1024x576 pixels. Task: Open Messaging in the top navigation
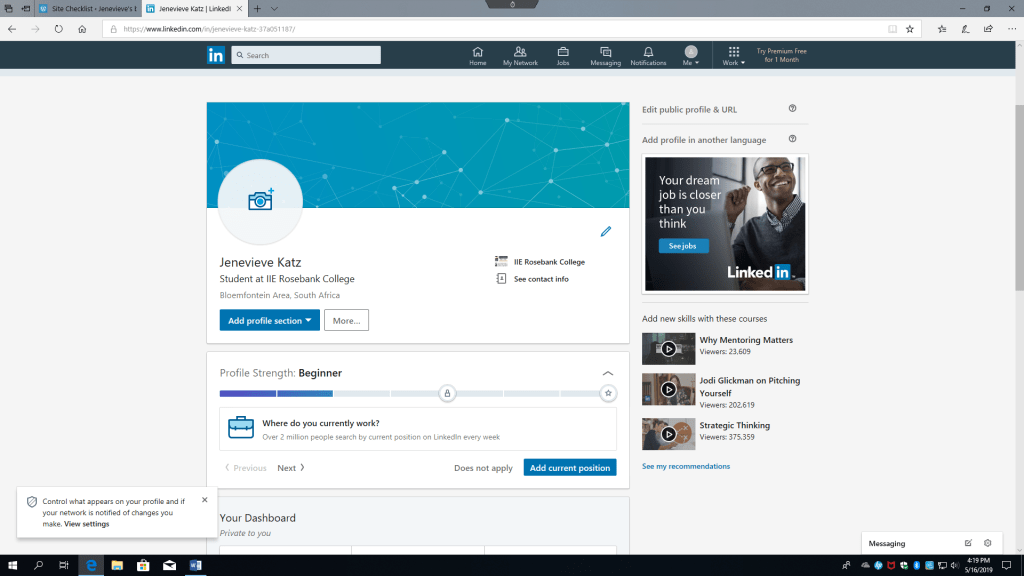605,56
